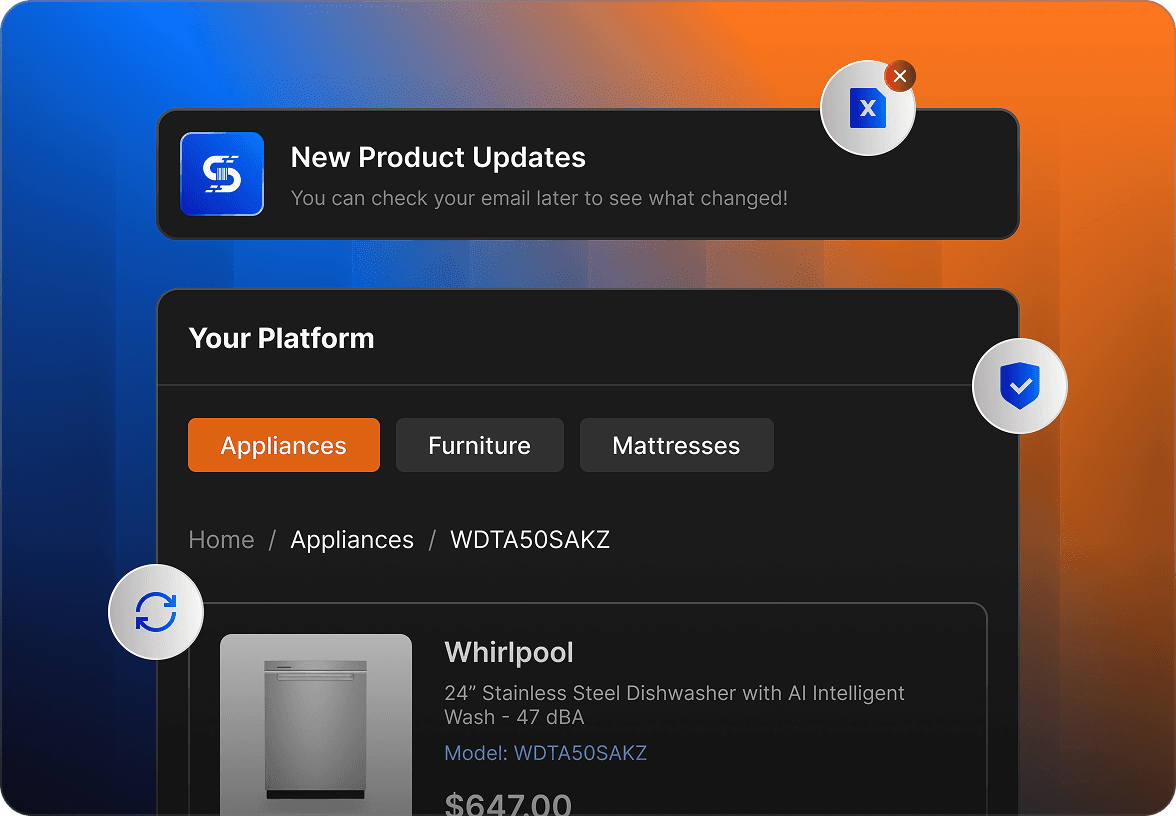Image resolution: width=1176 pixels, height=816 pixels.
Task: Open Appliances breadcrumb link
Action: 352,539
